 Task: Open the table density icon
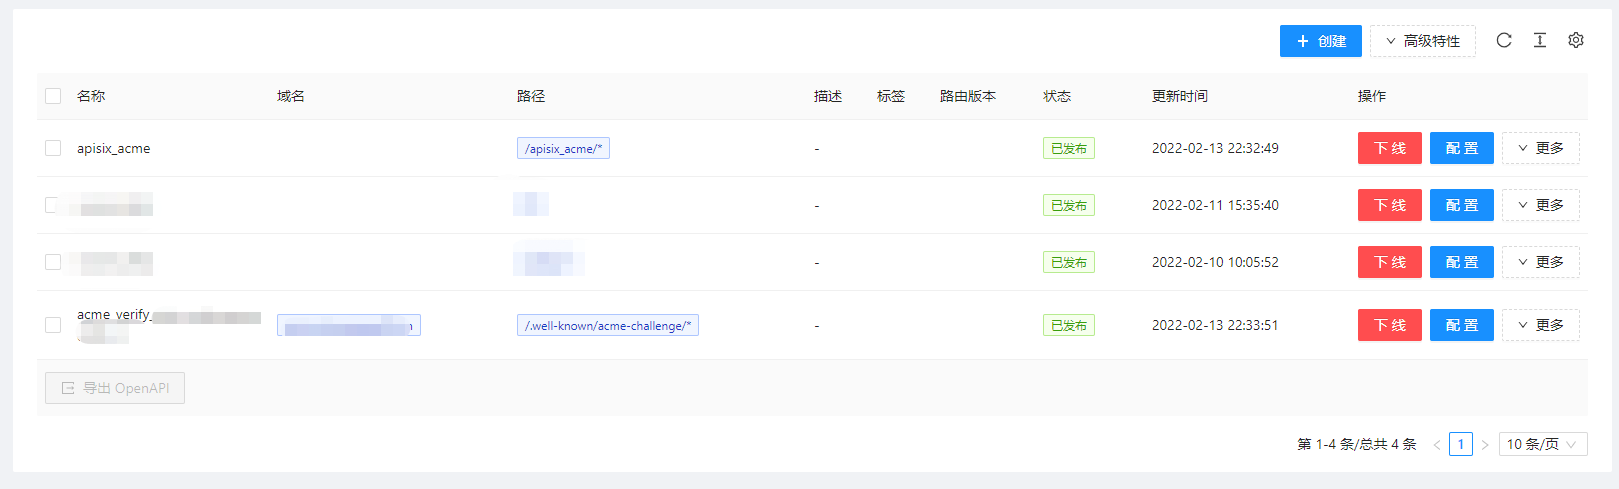(x=1539, y=40)
